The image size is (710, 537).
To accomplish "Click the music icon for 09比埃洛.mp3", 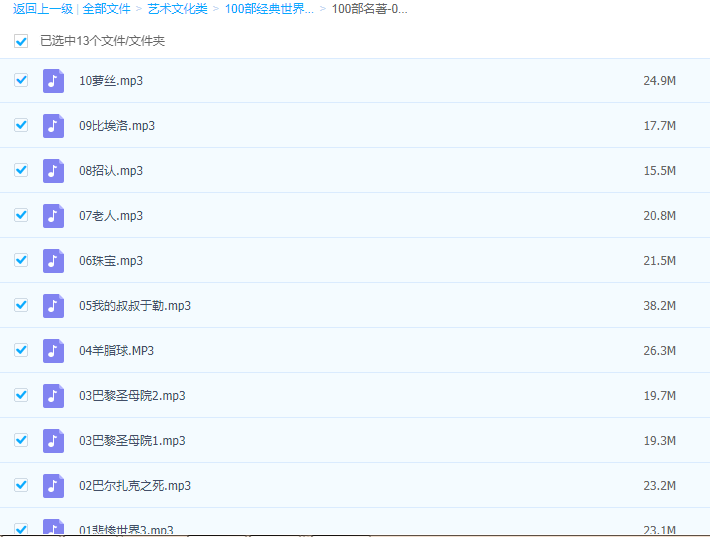I will pos(54,126).
